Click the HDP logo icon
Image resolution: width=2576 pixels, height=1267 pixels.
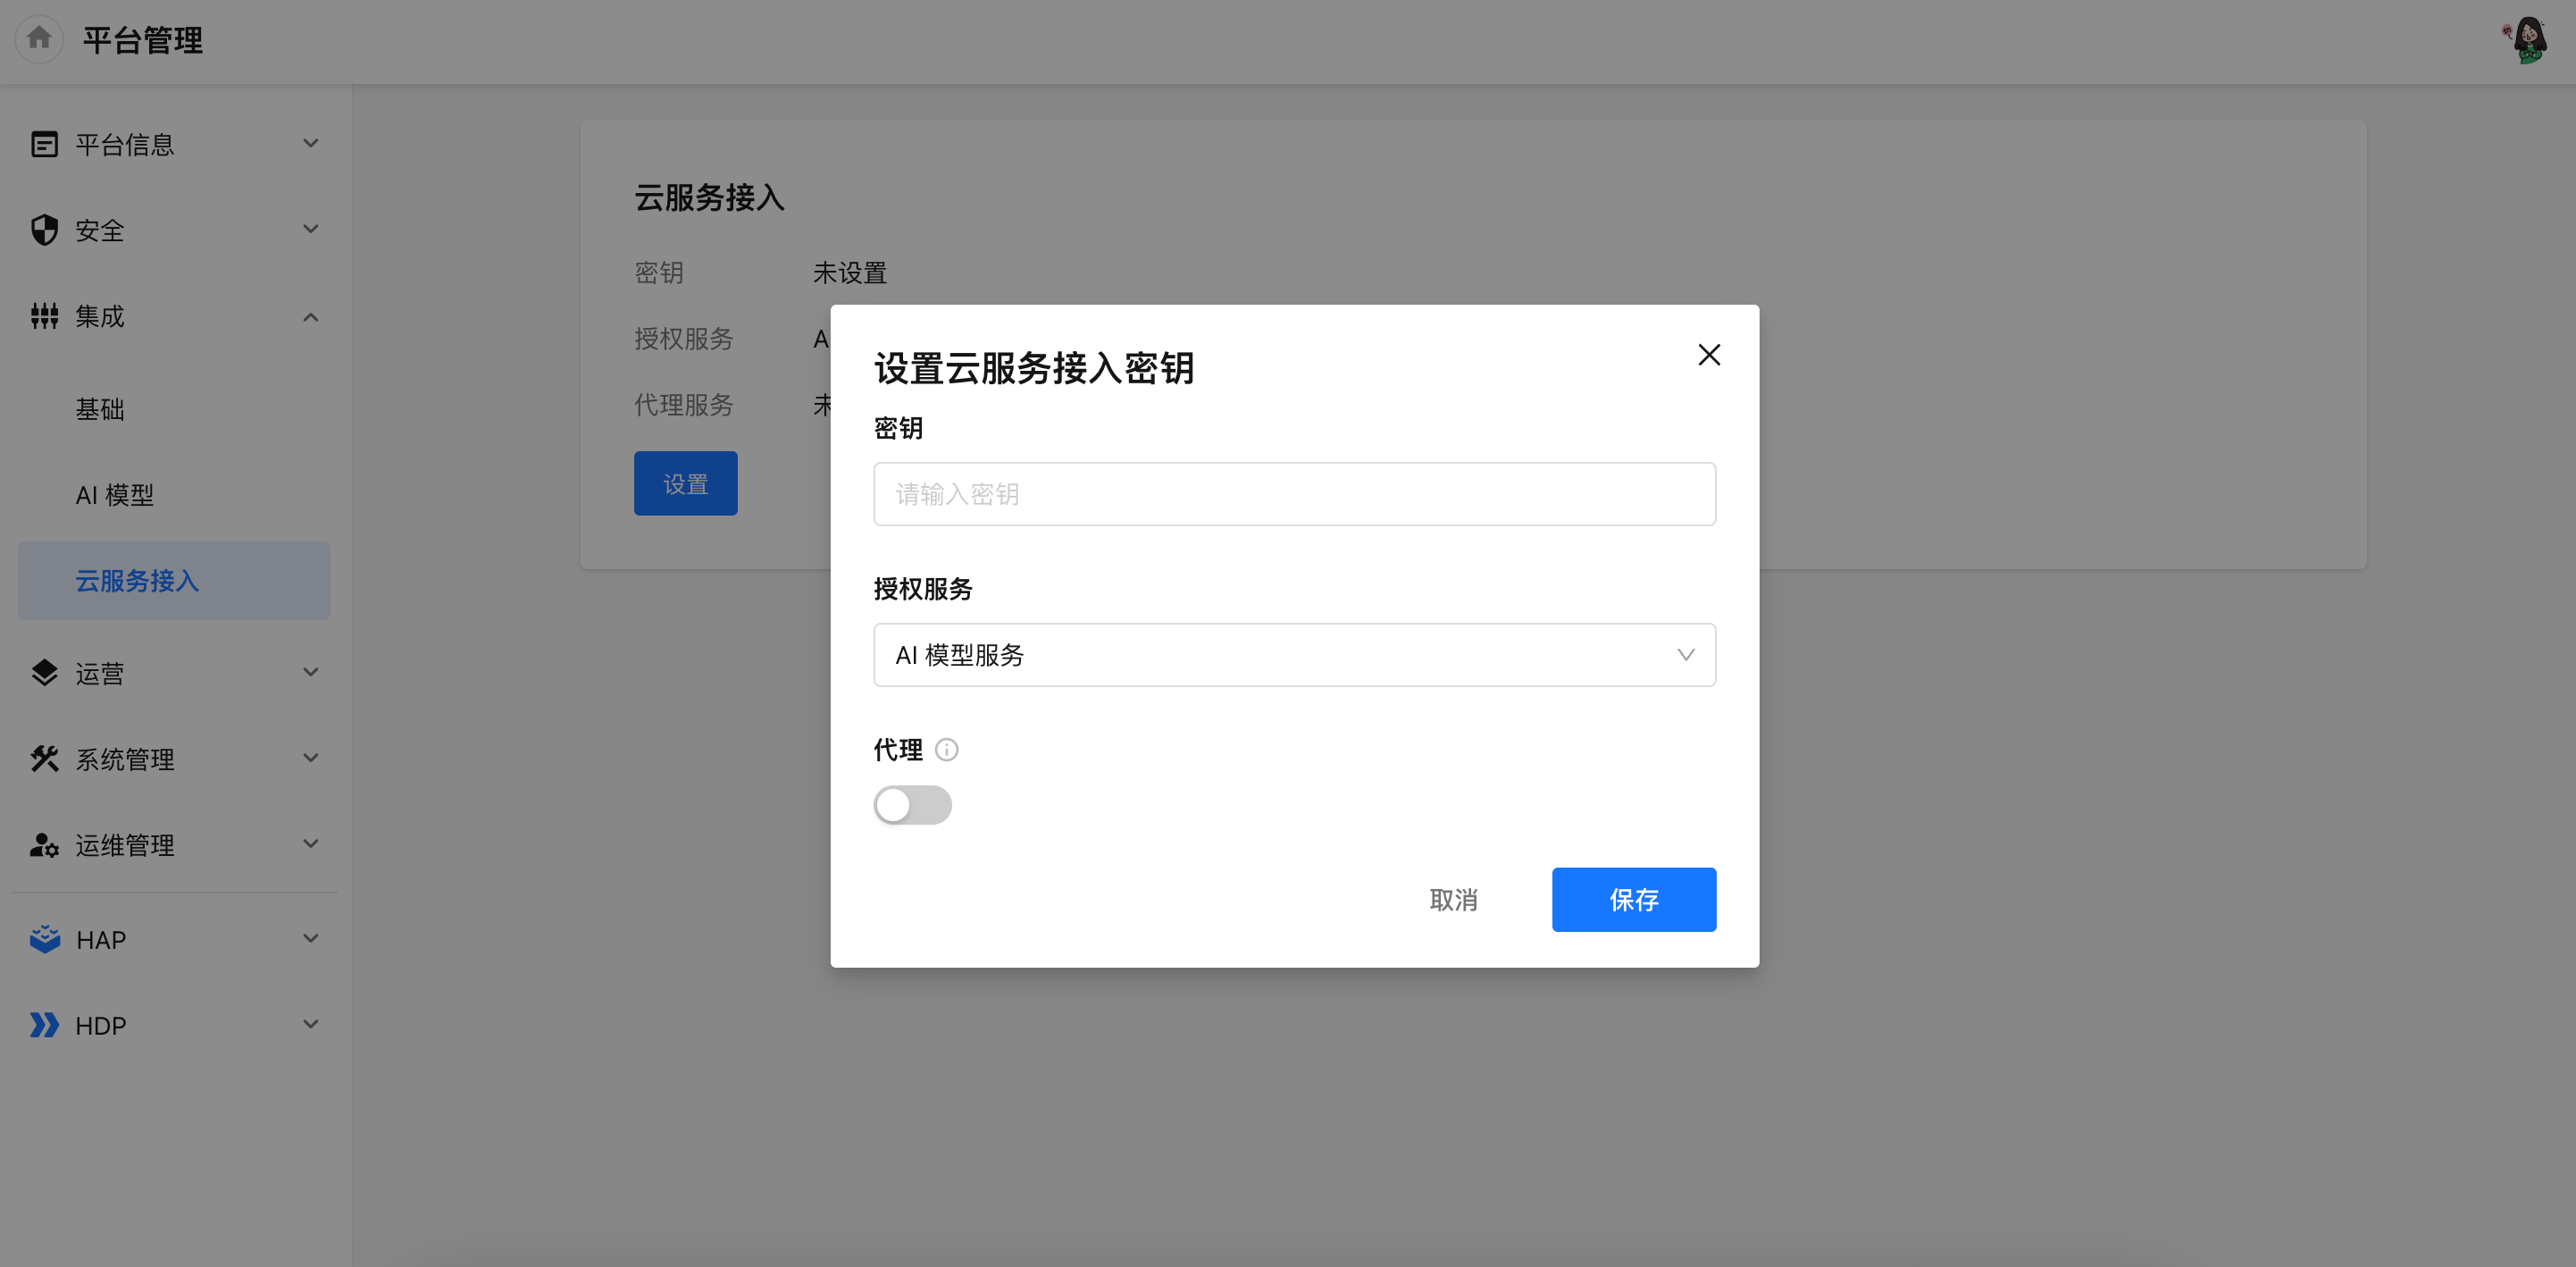pyautogui.click(x=44, y=1025)
